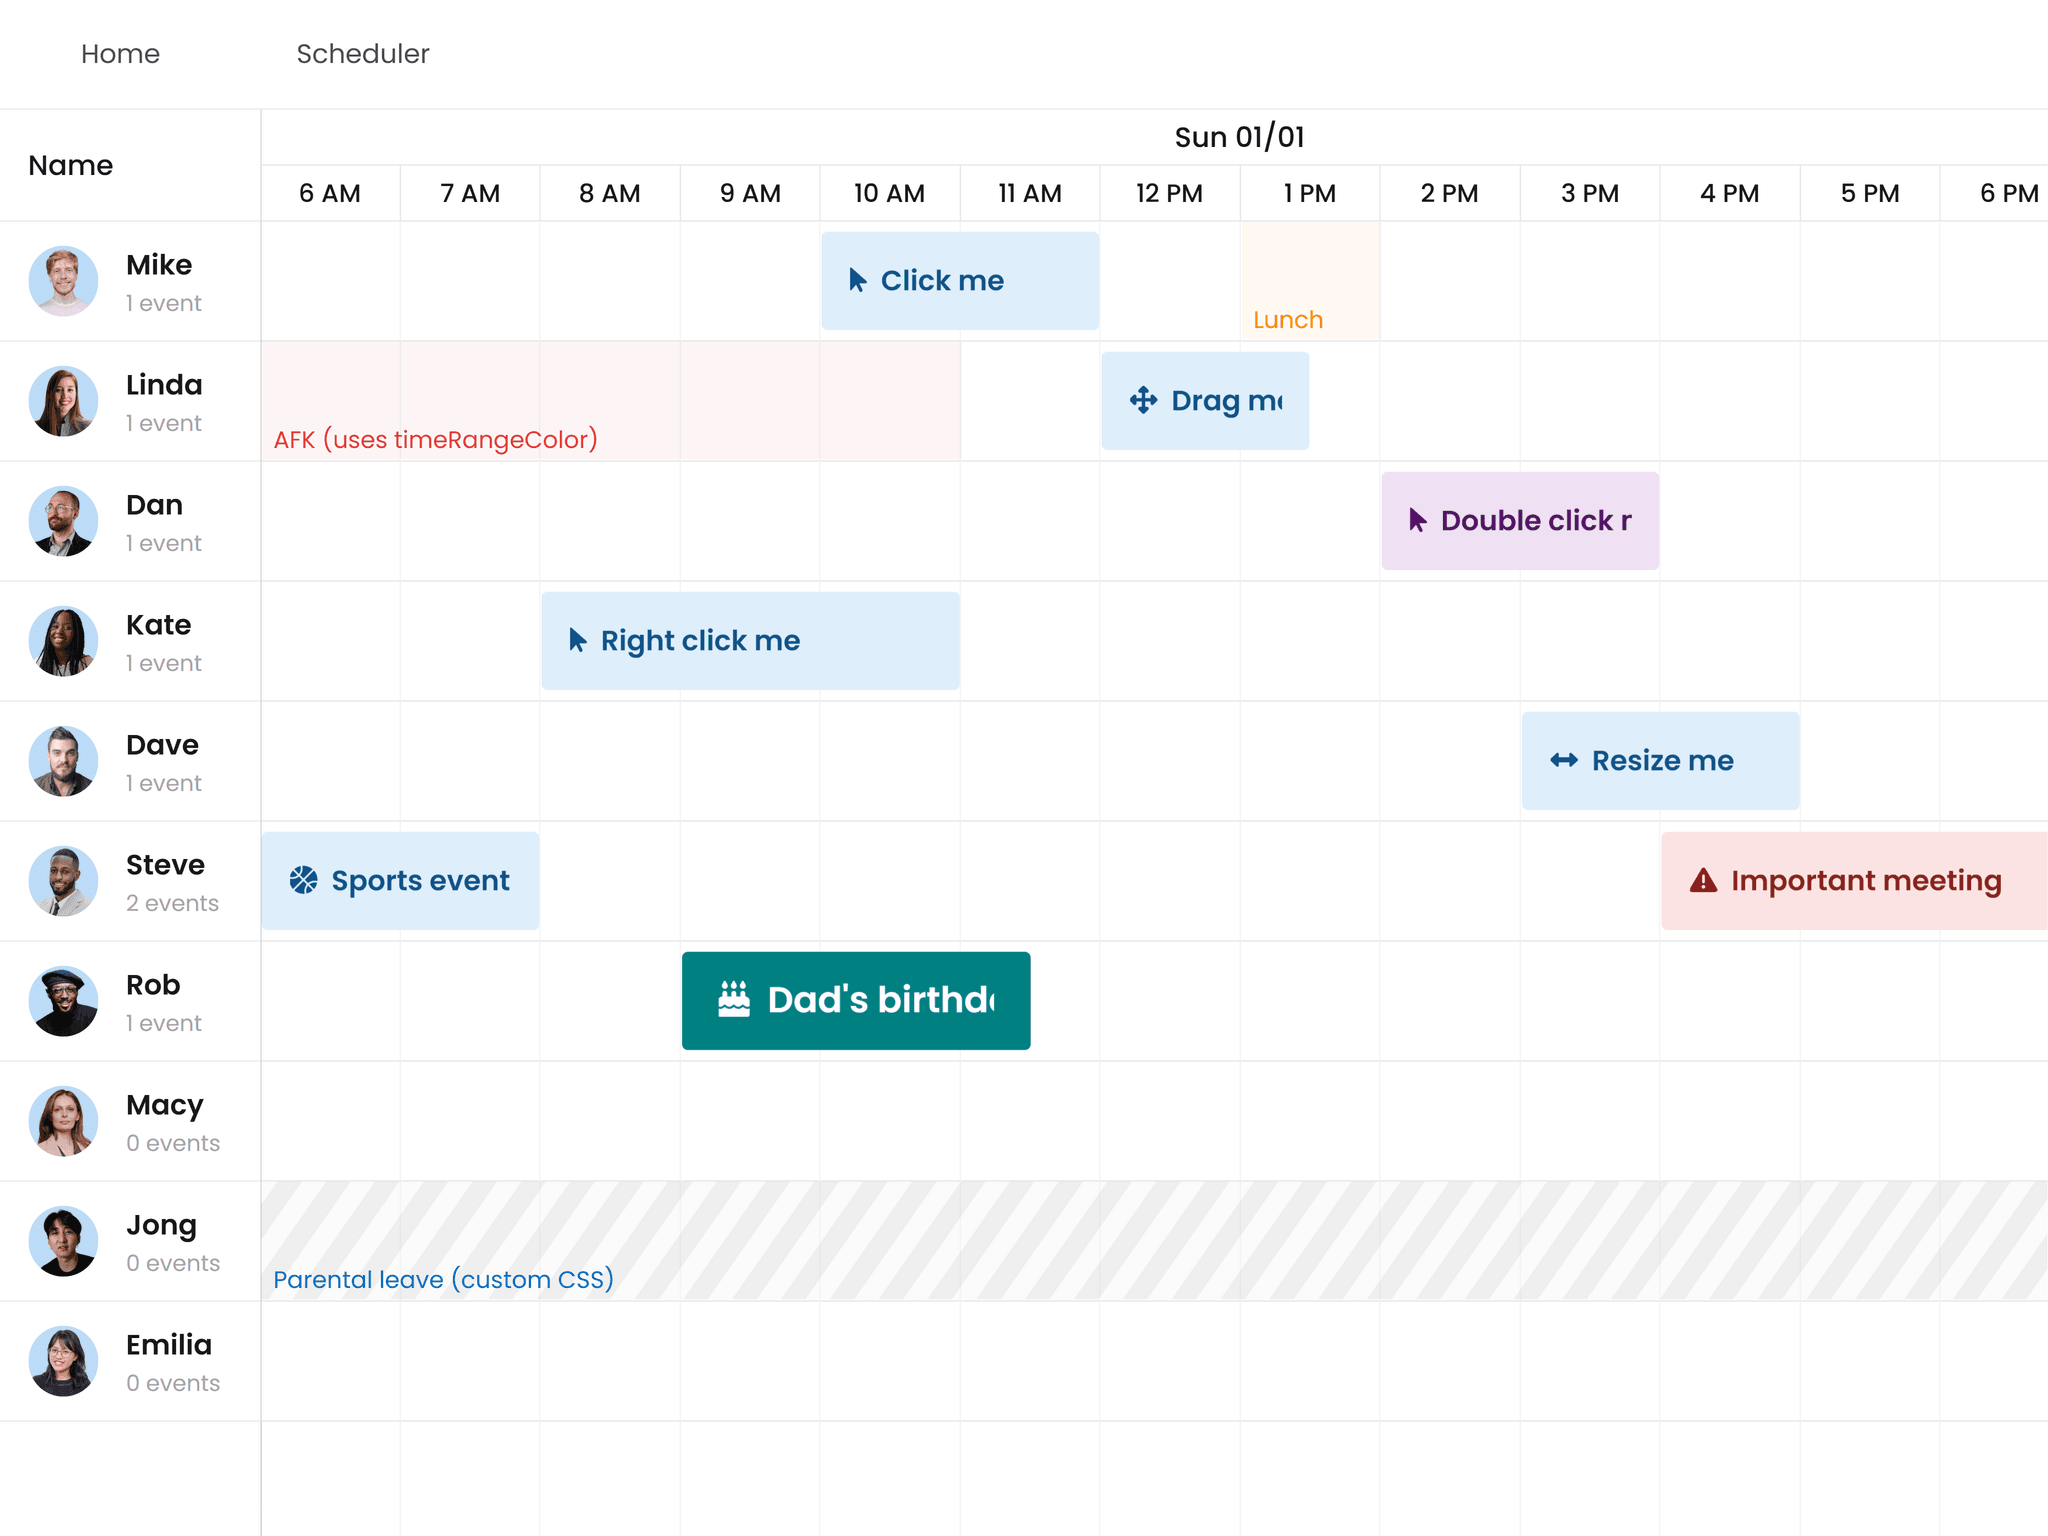The width and height of the screenshot is (2048, 1536).
Task: Click the cursor icon in Double click event
Action: (x=1417, y=520)
